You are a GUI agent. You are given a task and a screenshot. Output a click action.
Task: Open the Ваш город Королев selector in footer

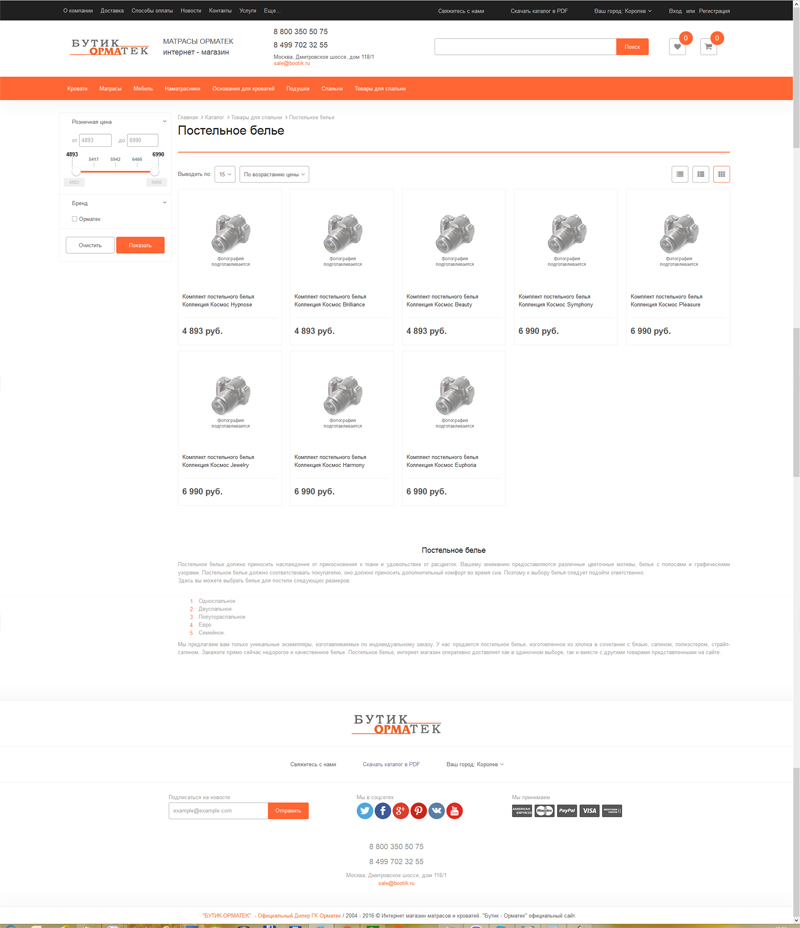coord(475,764)
